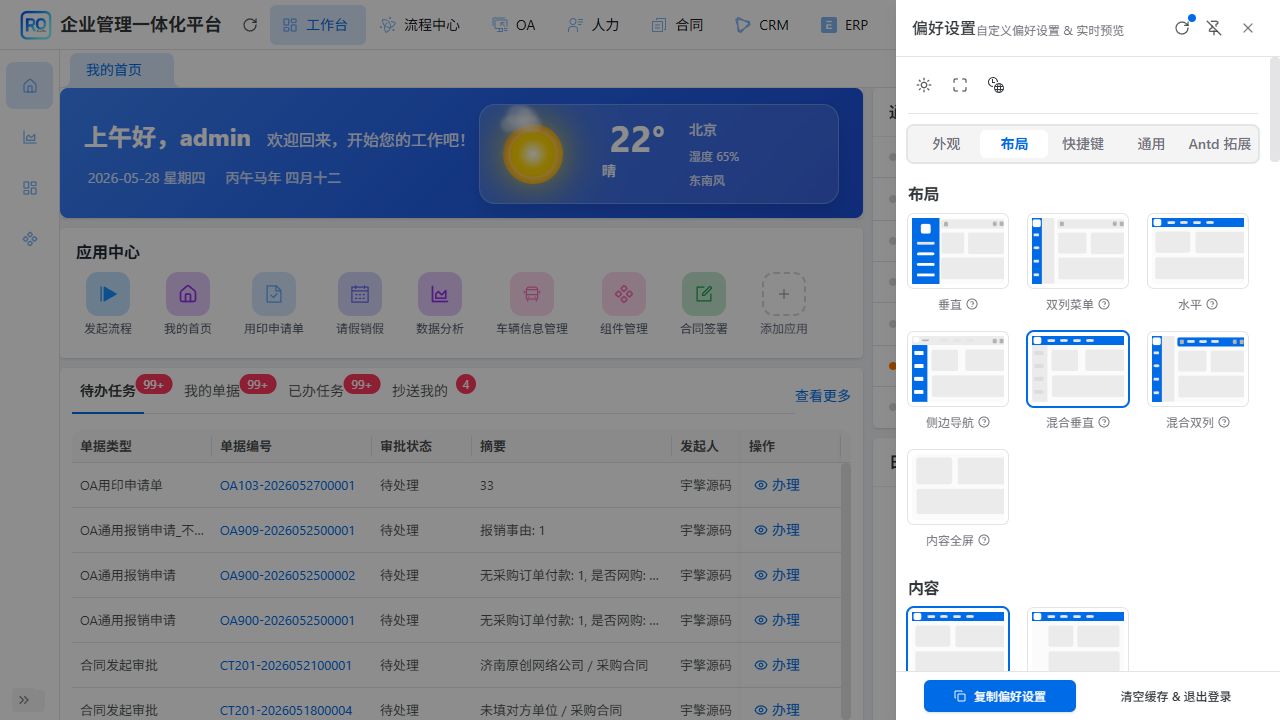Click the help icon next to 双列菜单
This screenshot has width=1280, height=720.
click(1104, 304)
